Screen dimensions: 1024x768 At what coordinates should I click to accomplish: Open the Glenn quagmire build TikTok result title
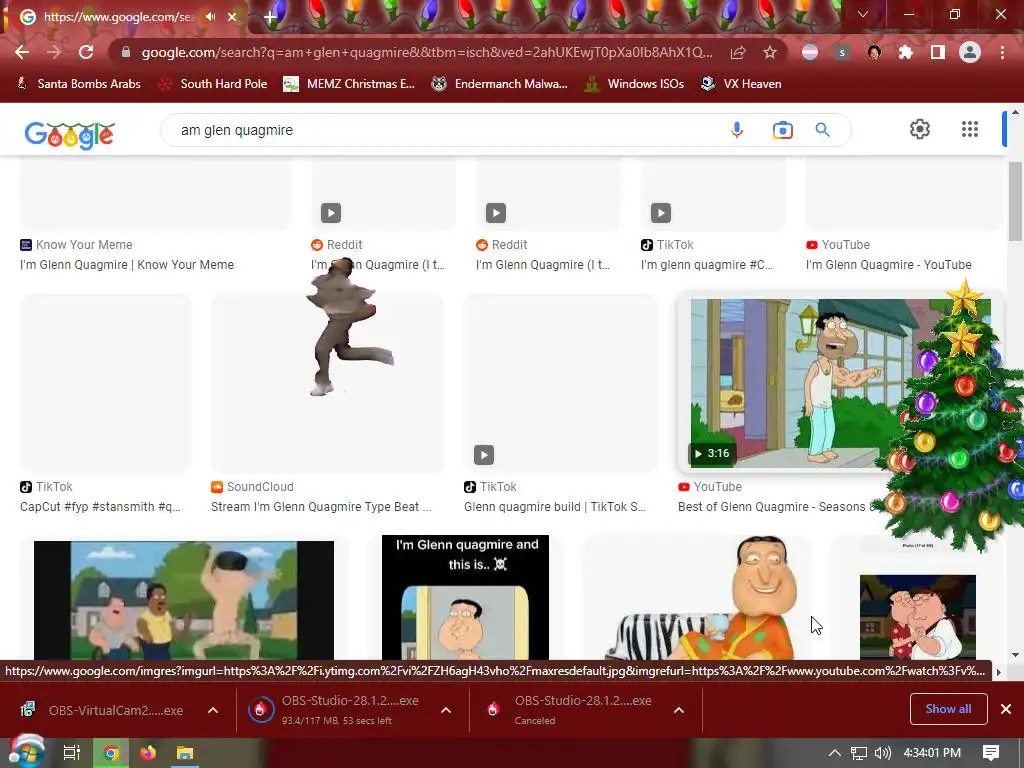point(554,507)
